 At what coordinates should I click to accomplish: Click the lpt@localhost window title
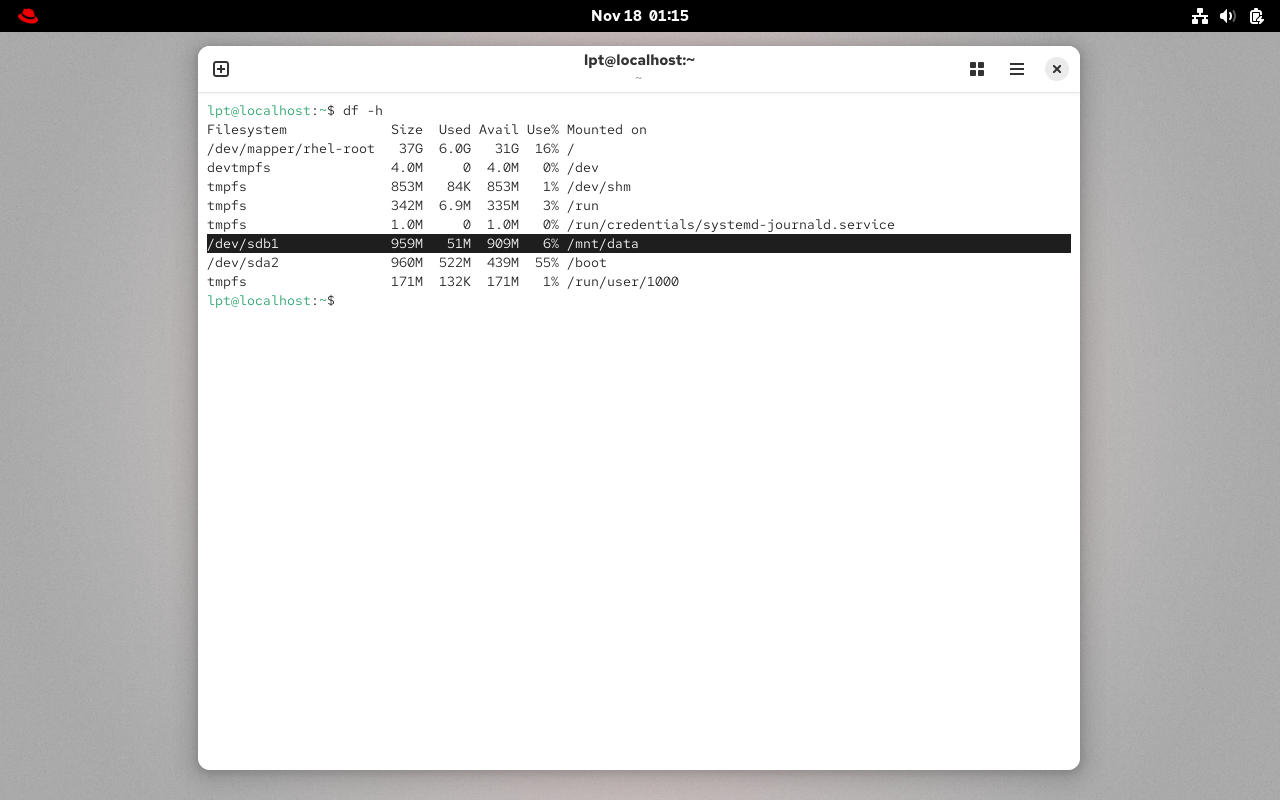coord(639,60)
